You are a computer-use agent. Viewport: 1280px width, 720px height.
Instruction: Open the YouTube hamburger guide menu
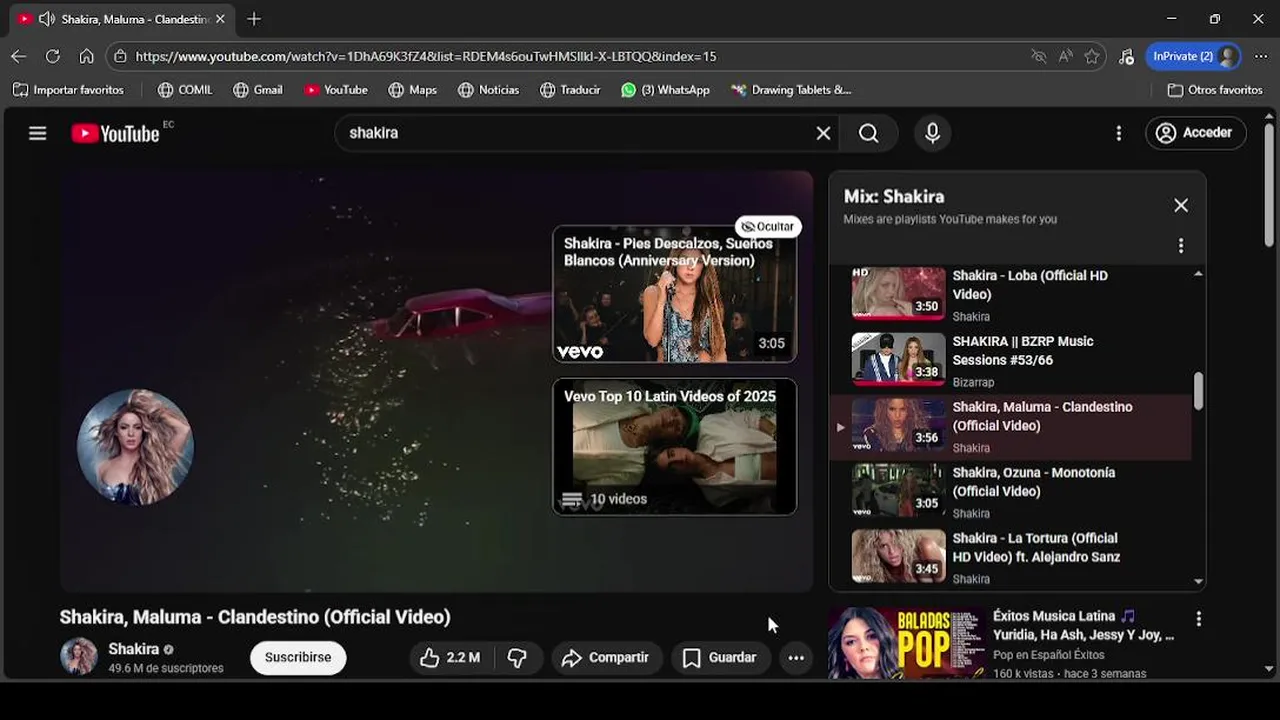click(38, 133)
